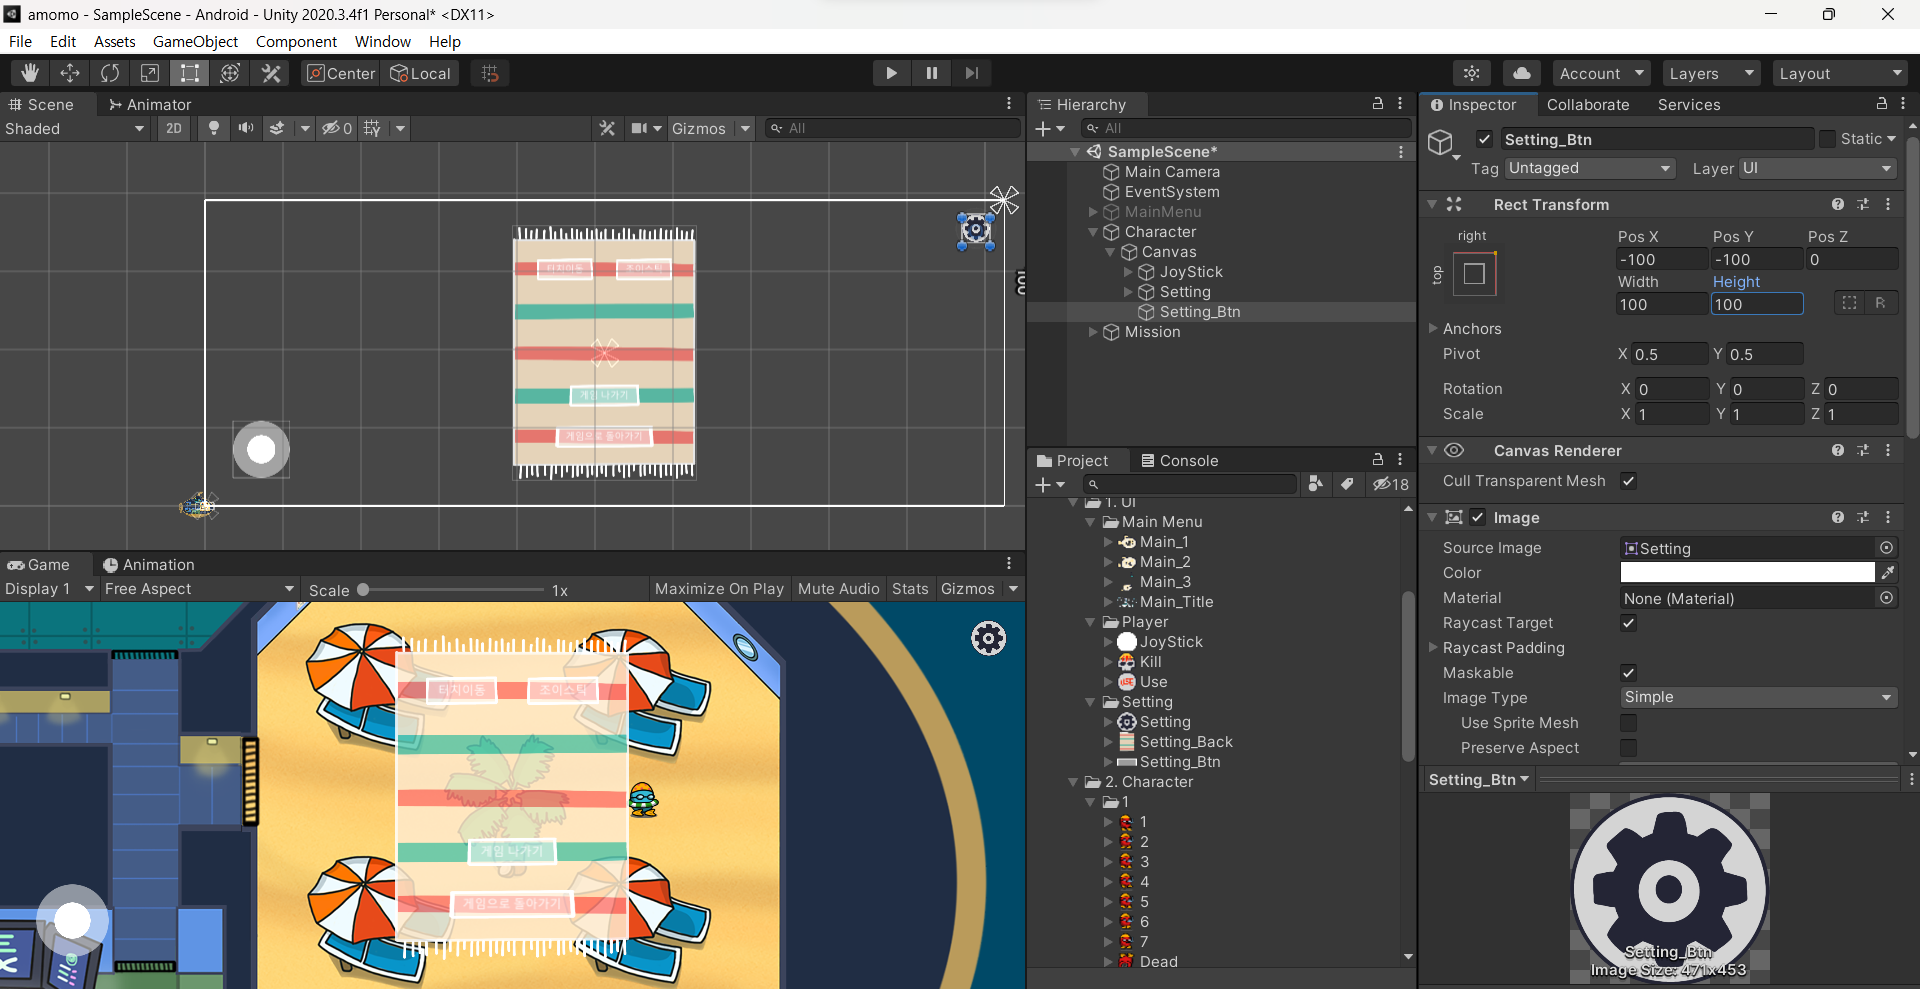This screenshot has height=989, width=1920.
Task: Toggle Preserve Aspect checkbox
Action: (1628, 748)
